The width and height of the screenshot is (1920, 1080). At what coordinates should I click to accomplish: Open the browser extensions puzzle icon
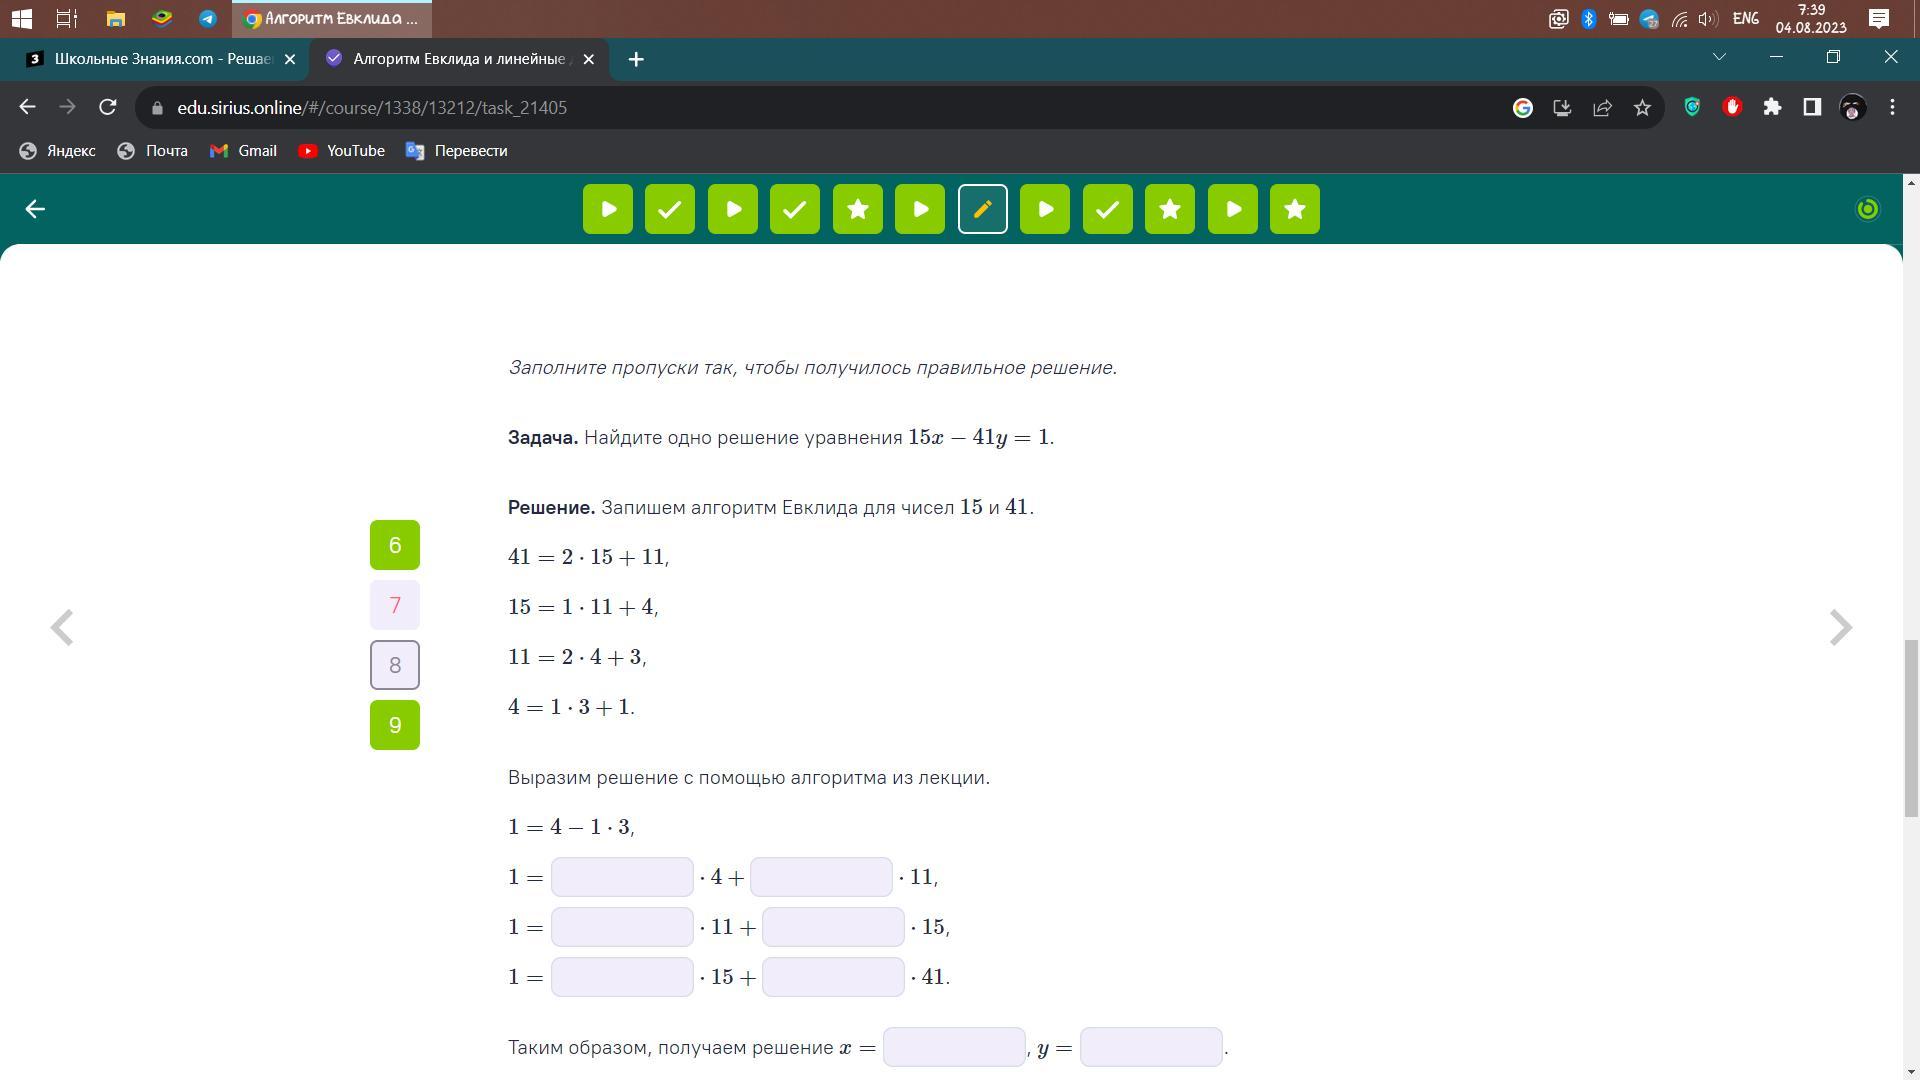[1772, 108]
